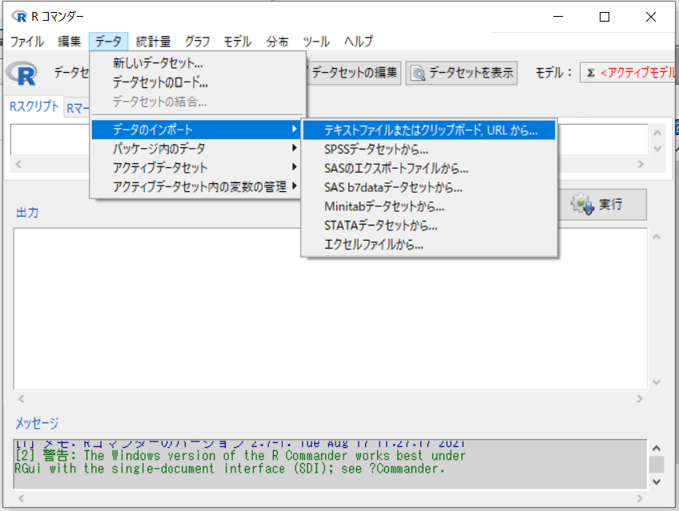Import from Minitabデータセットから...
Viewport: 679px width, 511px height.
[429, 207]
